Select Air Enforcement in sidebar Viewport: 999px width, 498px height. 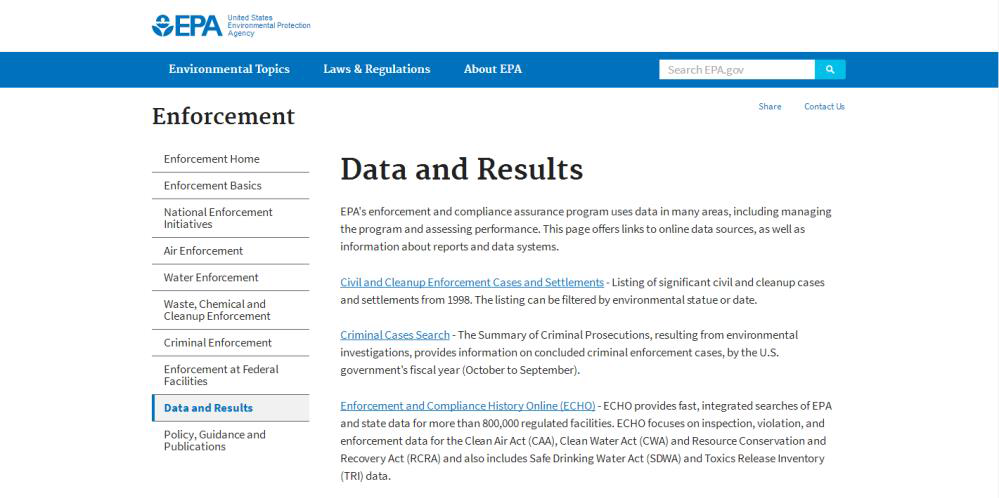[x=231, y=251]
